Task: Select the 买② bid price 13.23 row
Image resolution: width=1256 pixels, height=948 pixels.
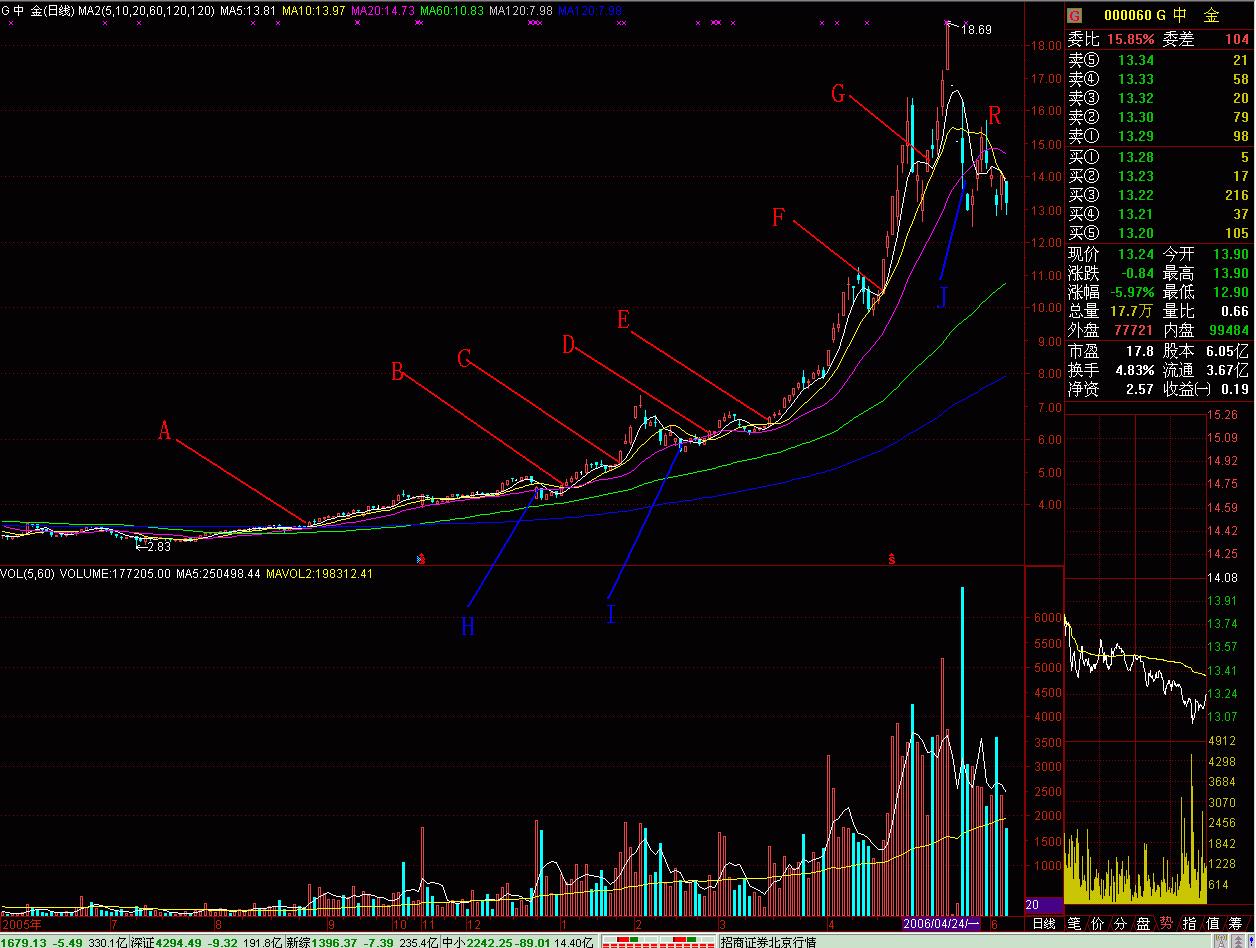Action: [x=1159, y=175]
